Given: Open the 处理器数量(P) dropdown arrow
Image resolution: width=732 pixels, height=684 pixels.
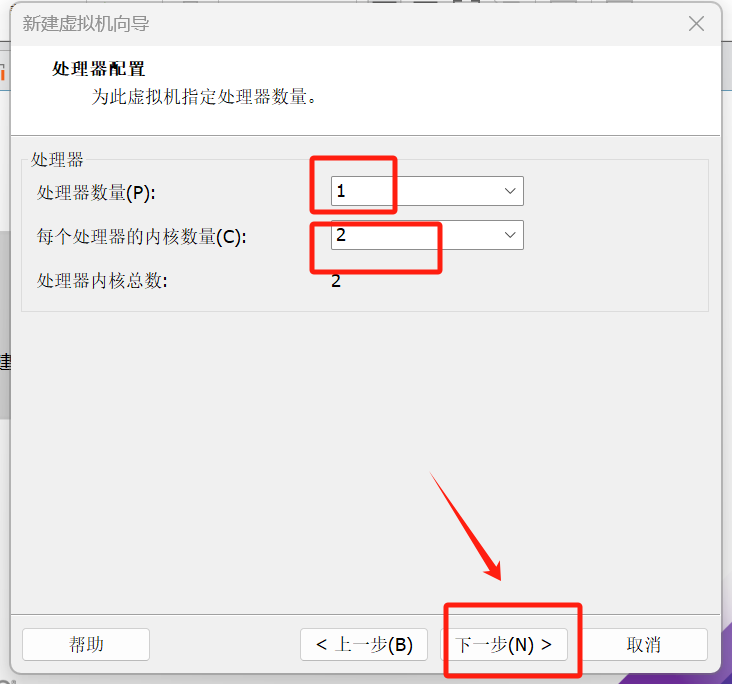Looking at the screenshot, I should tap(510, 191).
